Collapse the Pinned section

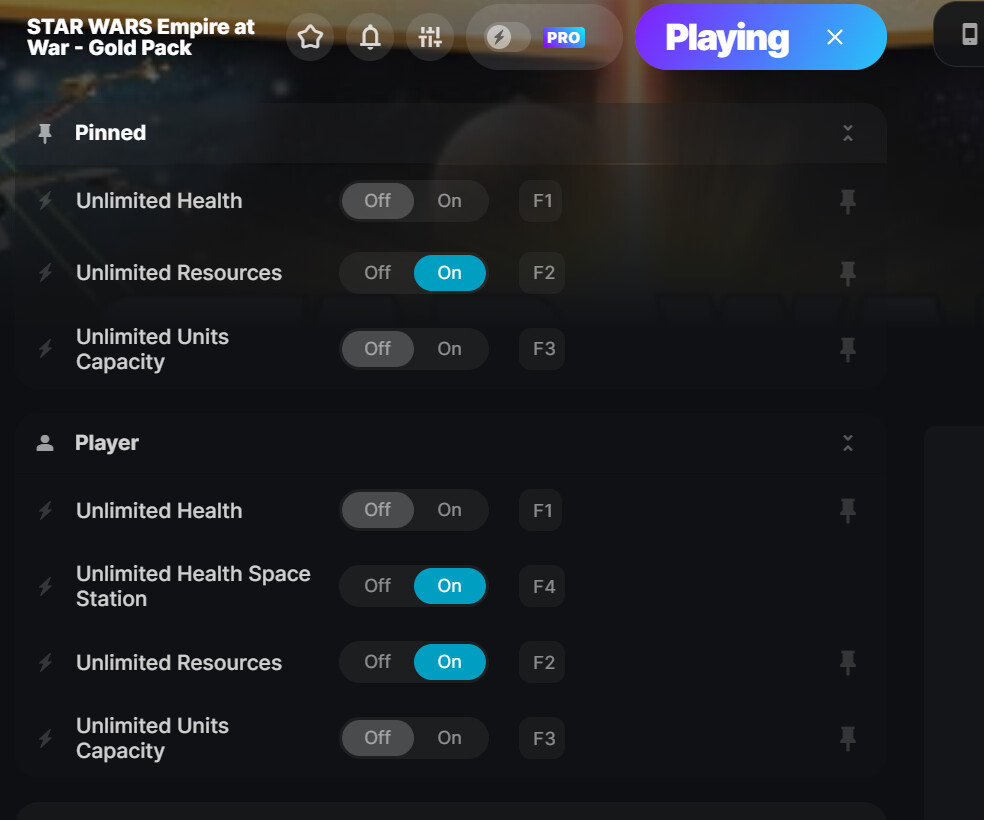(x=848, y=133)
